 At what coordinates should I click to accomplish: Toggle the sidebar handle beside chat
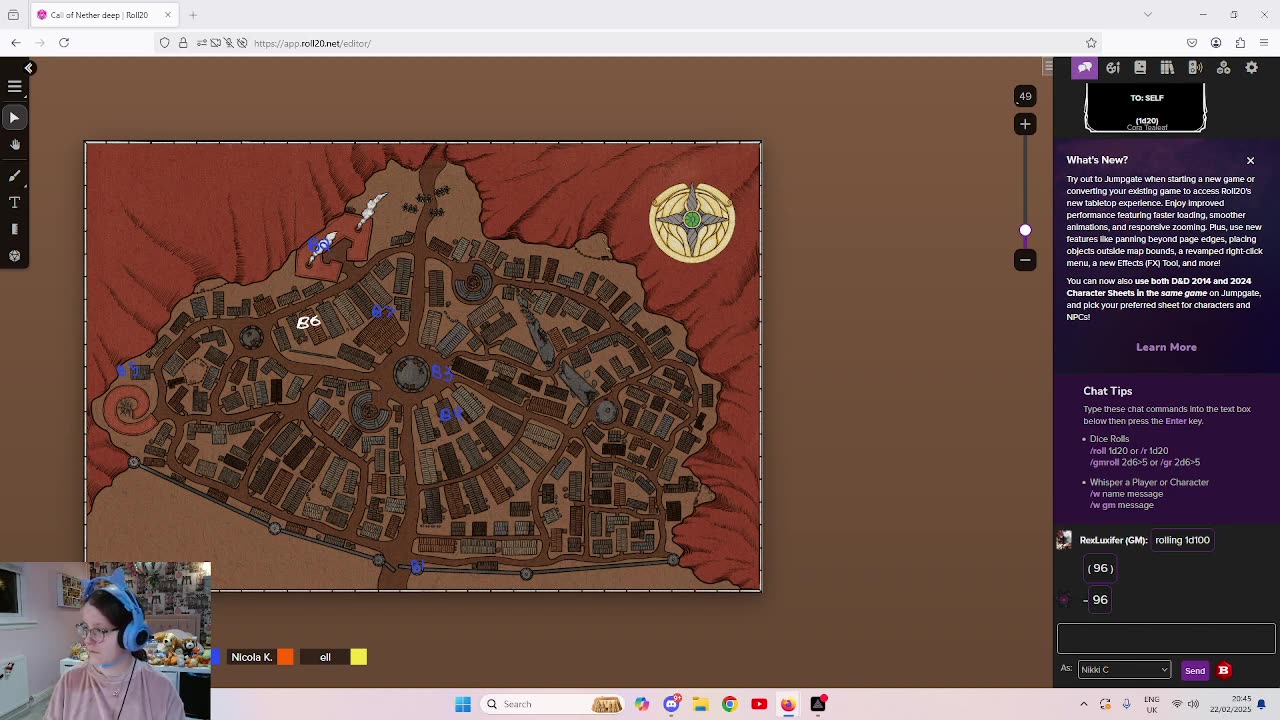coord(1047,67)
